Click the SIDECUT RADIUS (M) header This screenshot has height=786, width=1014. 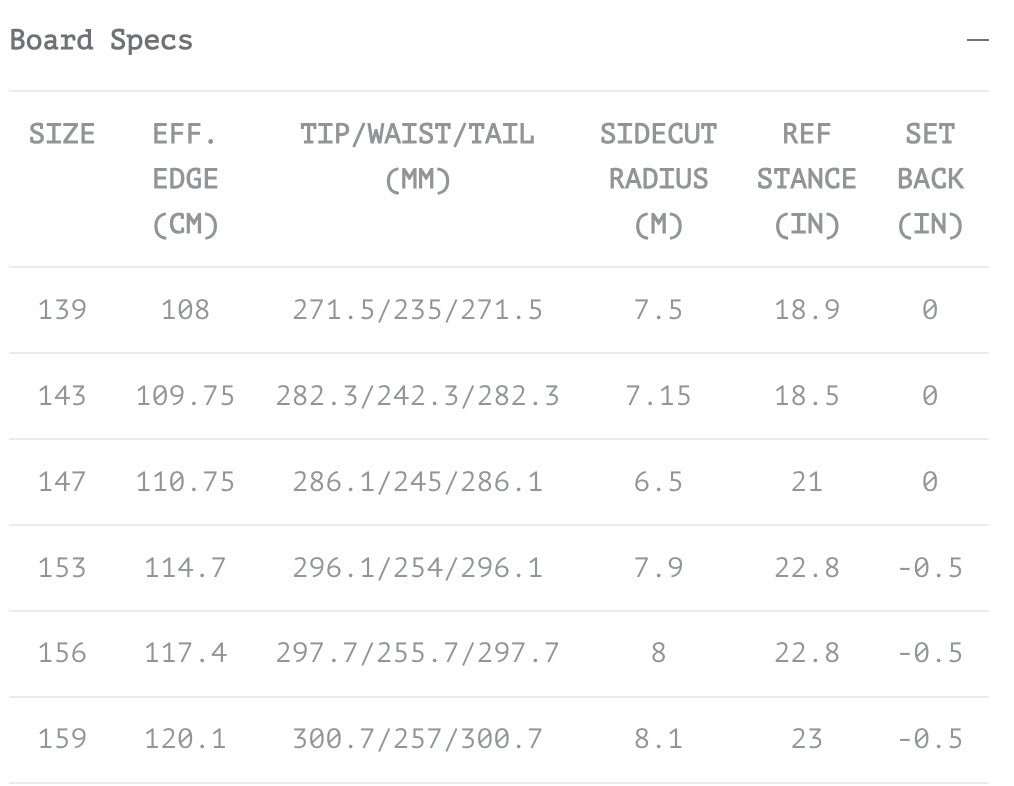(658, 179)
